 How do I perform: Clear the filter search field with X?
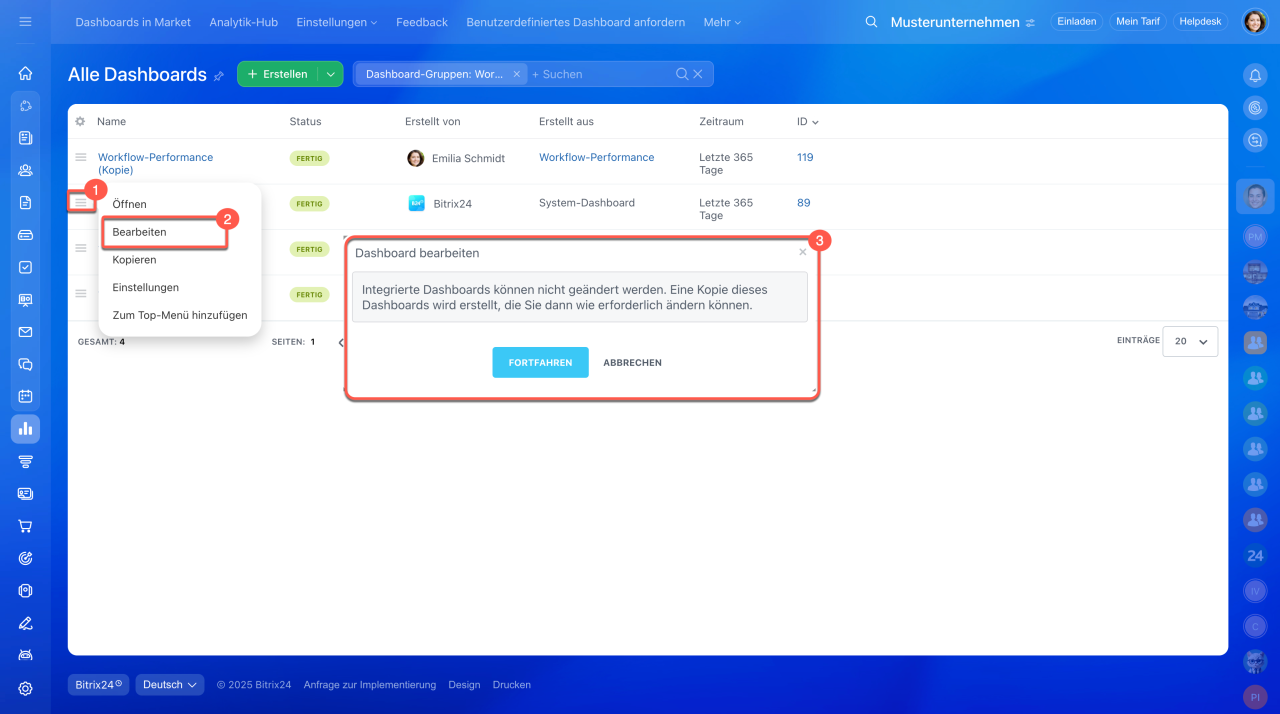point(698,74)
